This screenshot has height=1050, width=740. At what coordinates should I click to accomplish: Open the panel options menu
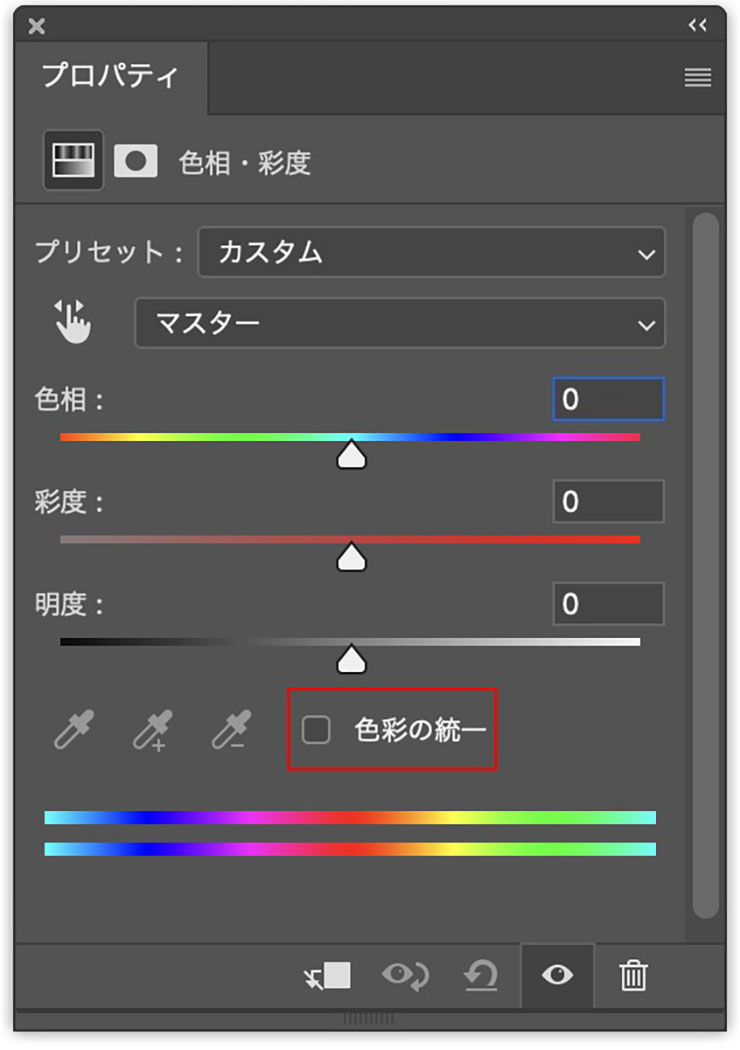(698, 78)
